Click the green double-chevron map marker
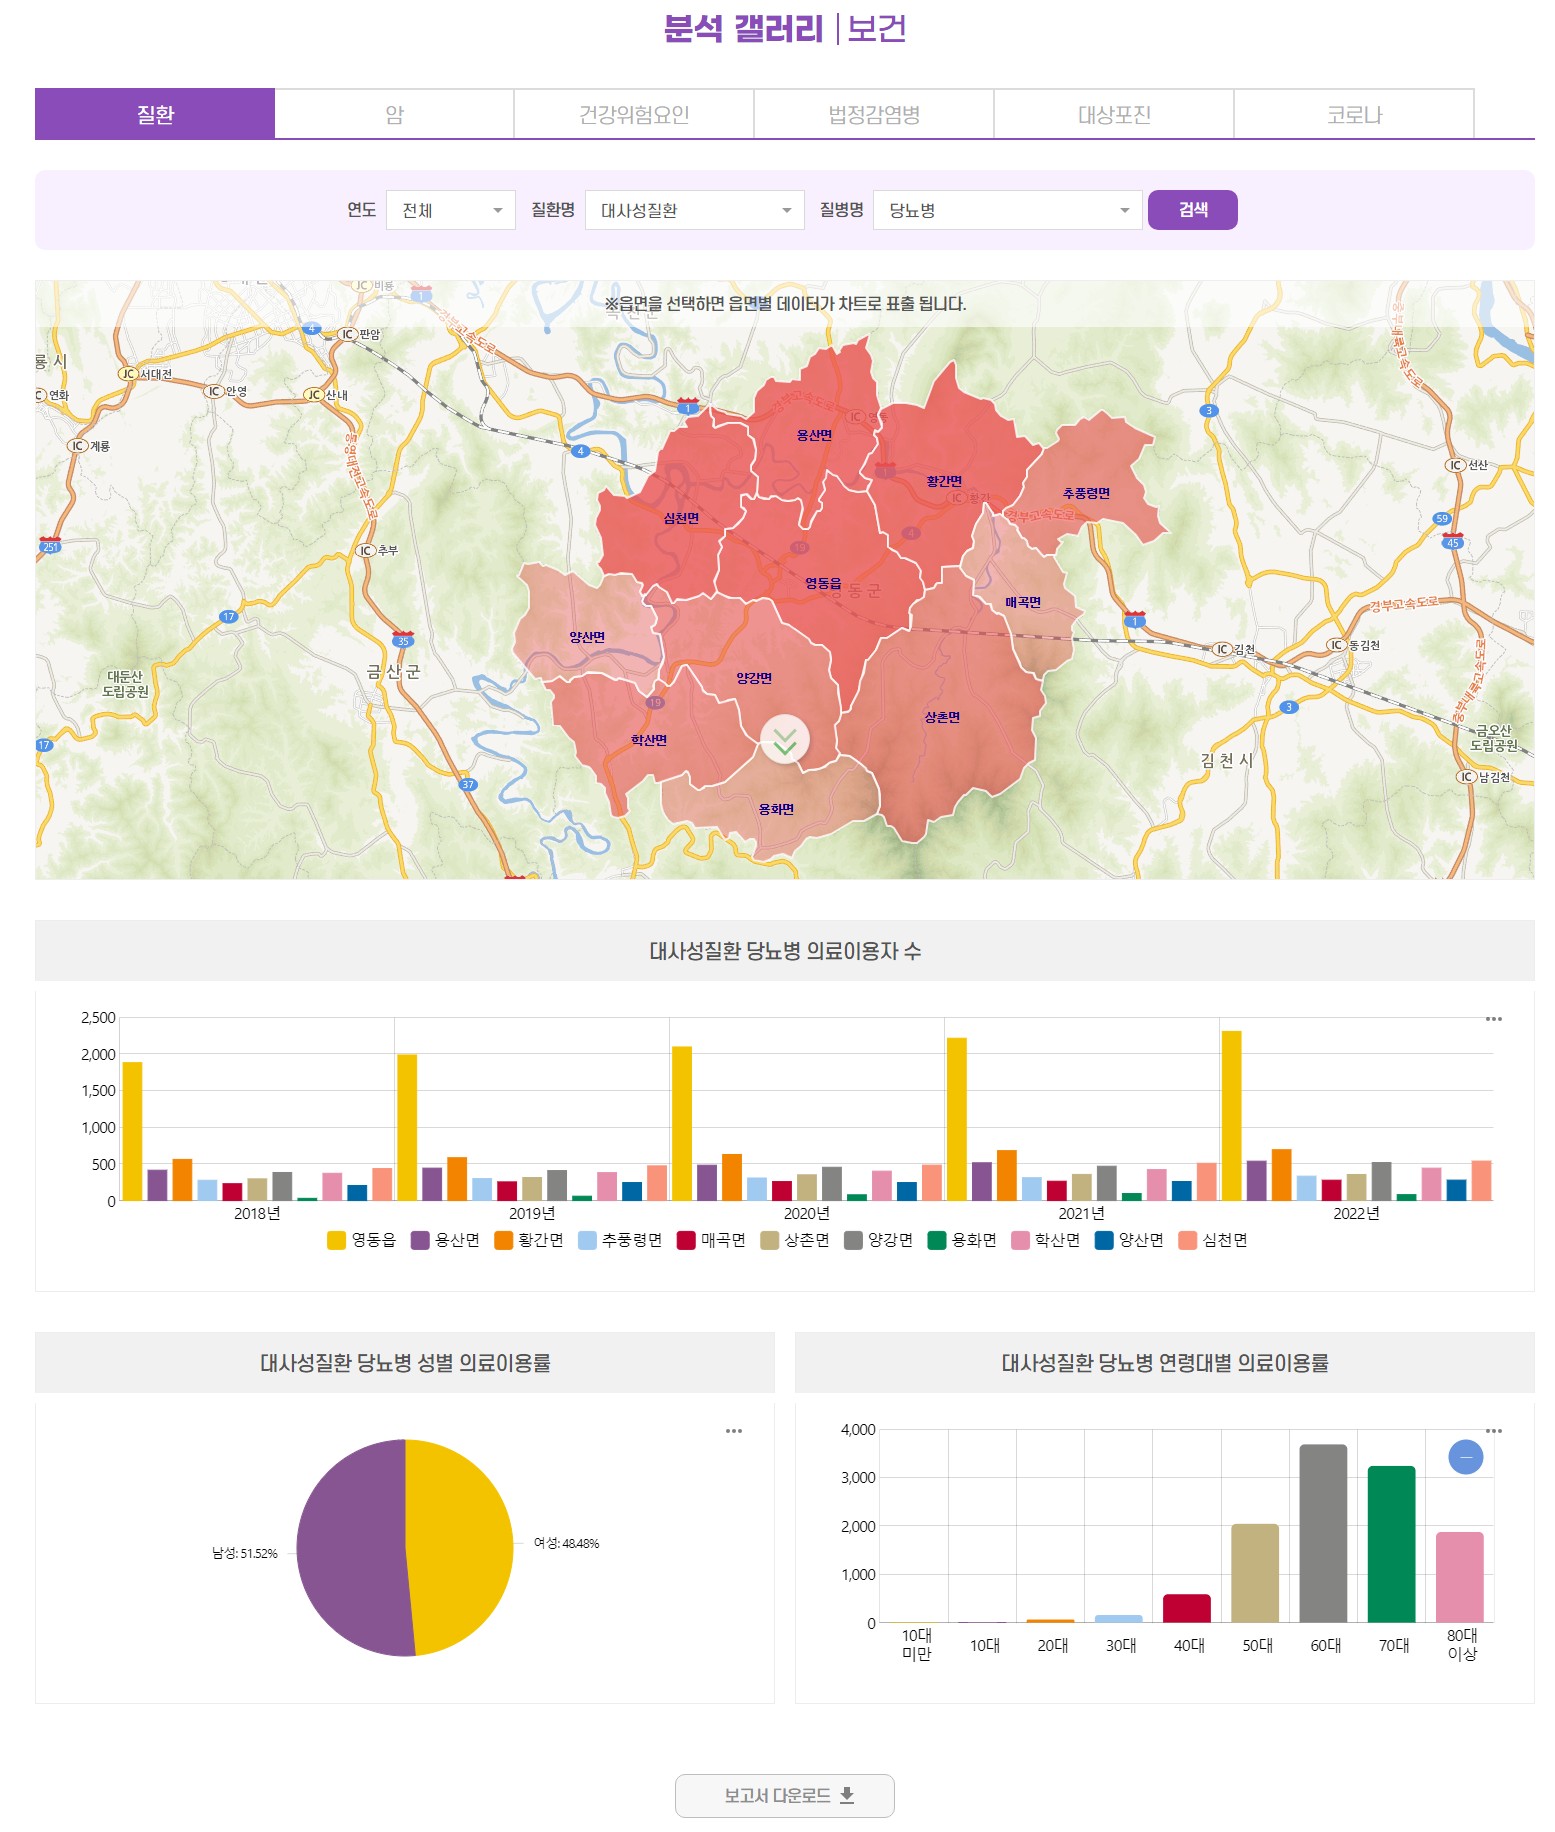This screenshot has width=1555, height=1832. 785,740
